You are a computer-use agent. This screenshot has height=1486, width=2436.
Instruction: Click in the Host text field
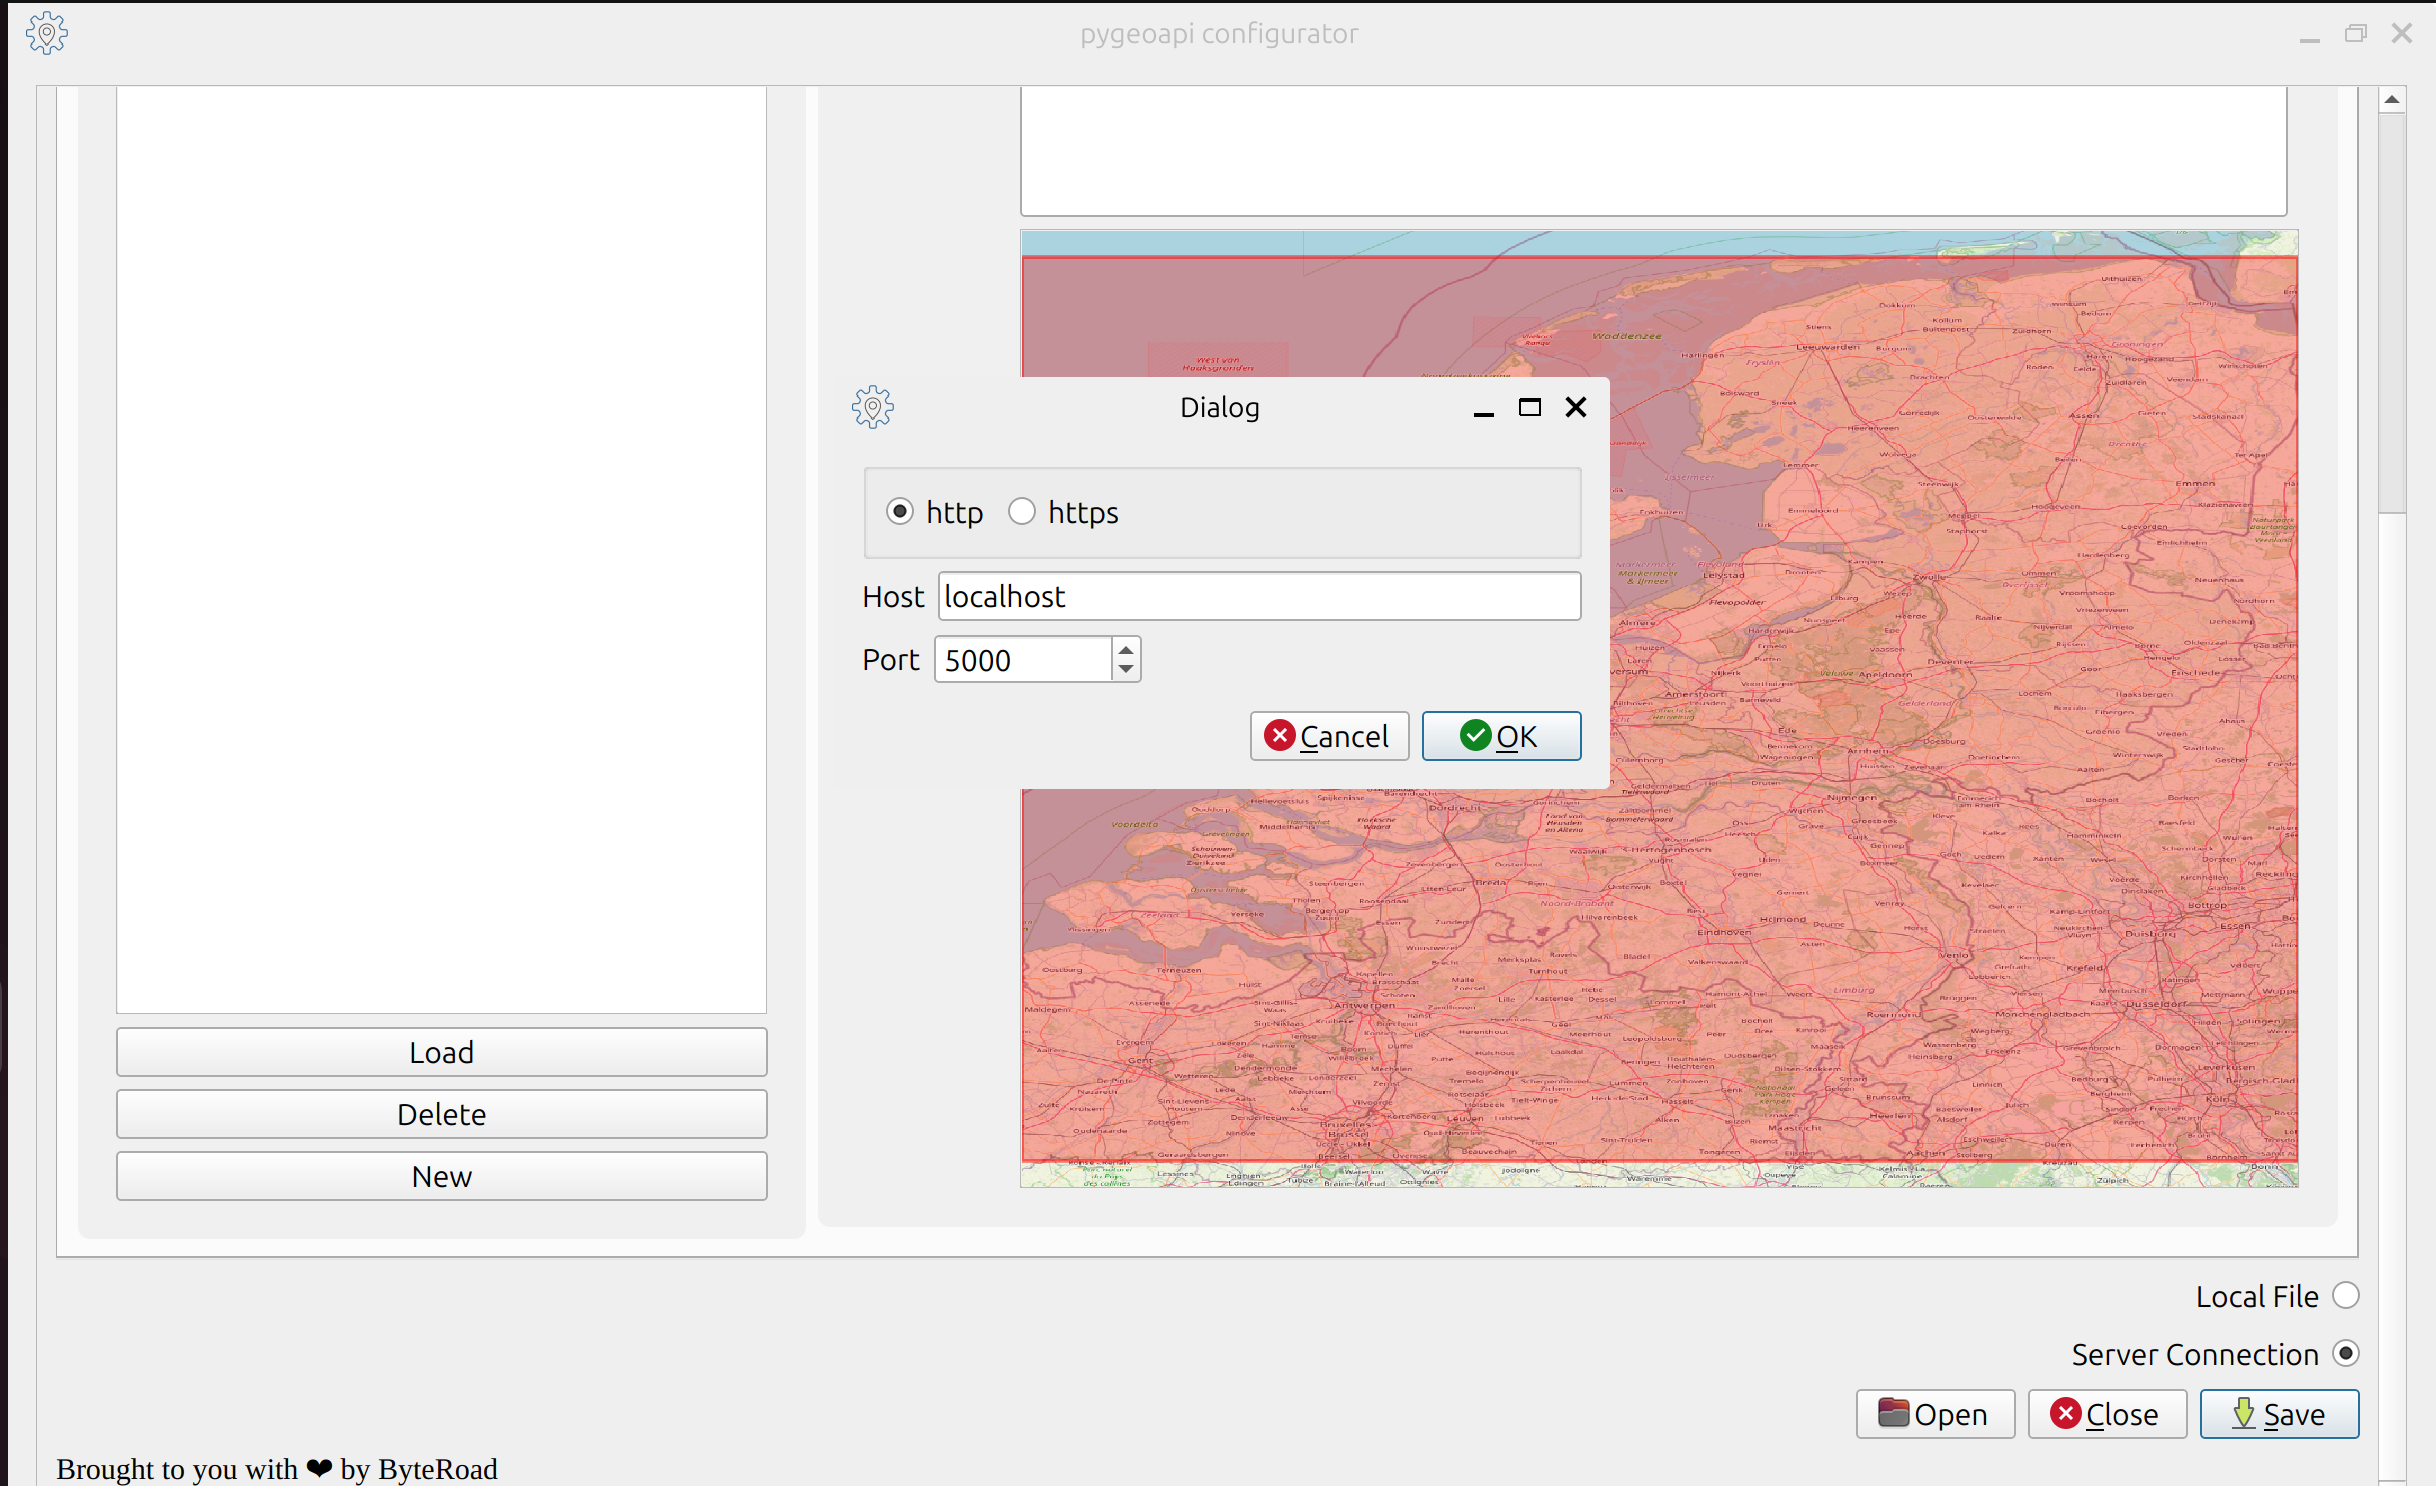1258,596
